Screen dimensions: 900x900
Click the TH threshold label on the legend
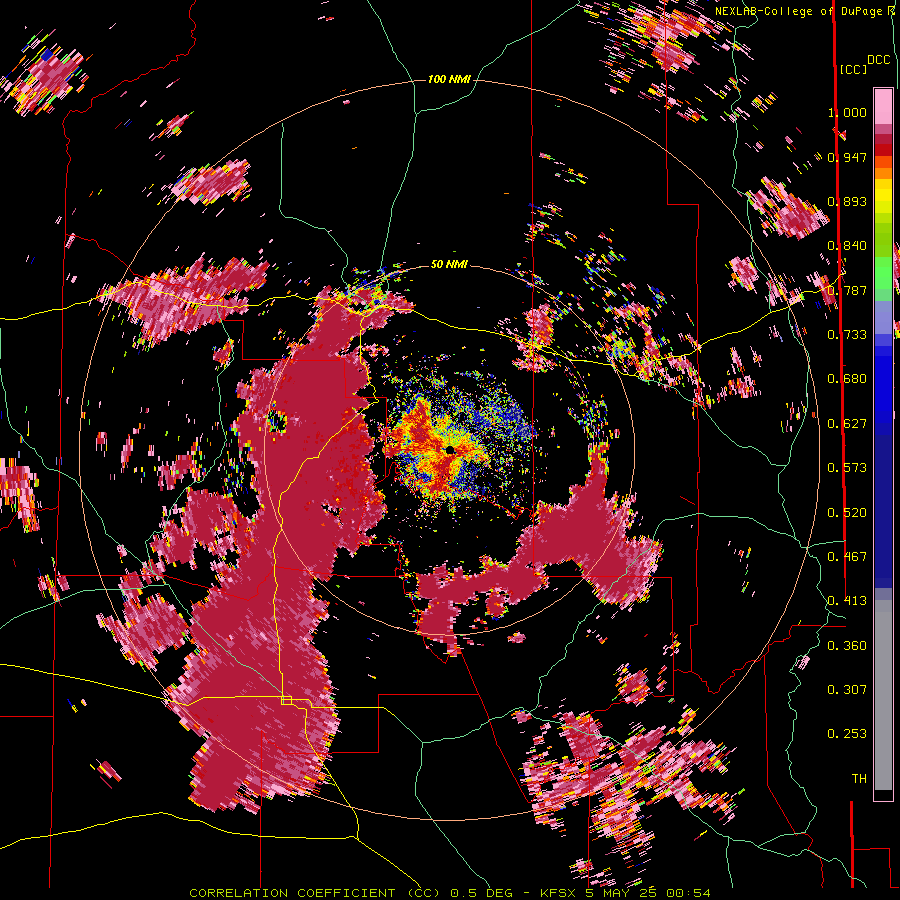point(859,779)
